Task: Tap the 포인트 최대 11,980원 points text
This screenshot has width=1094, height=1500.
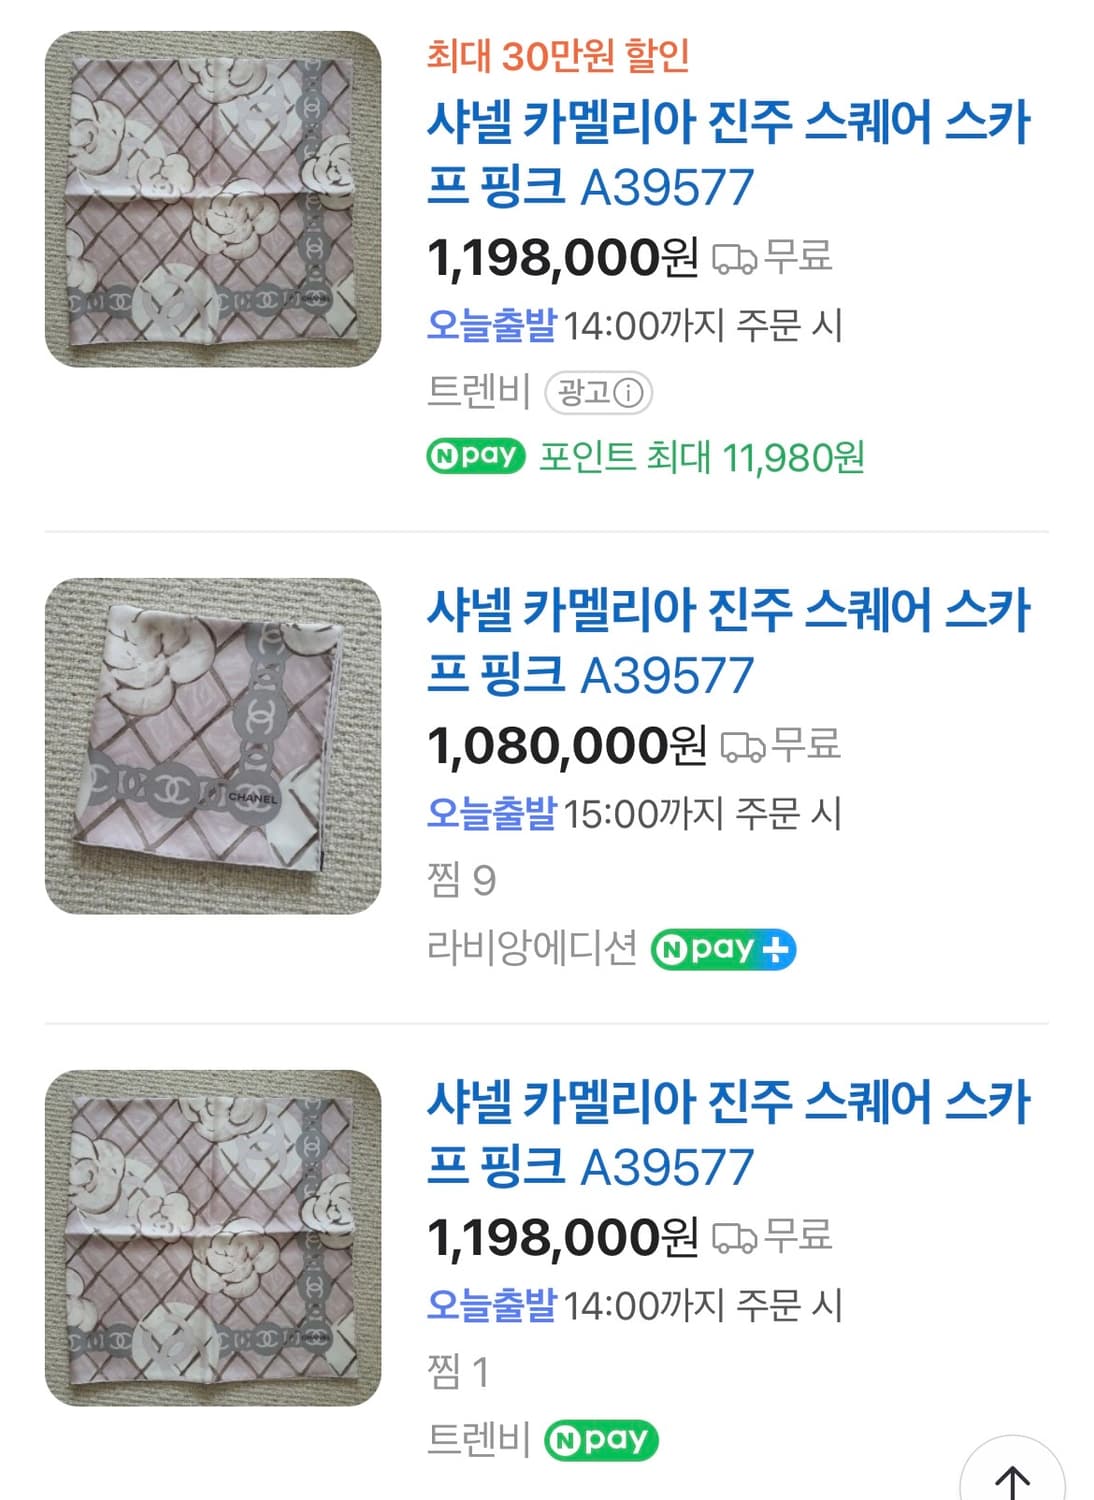Action: point(701,457)
